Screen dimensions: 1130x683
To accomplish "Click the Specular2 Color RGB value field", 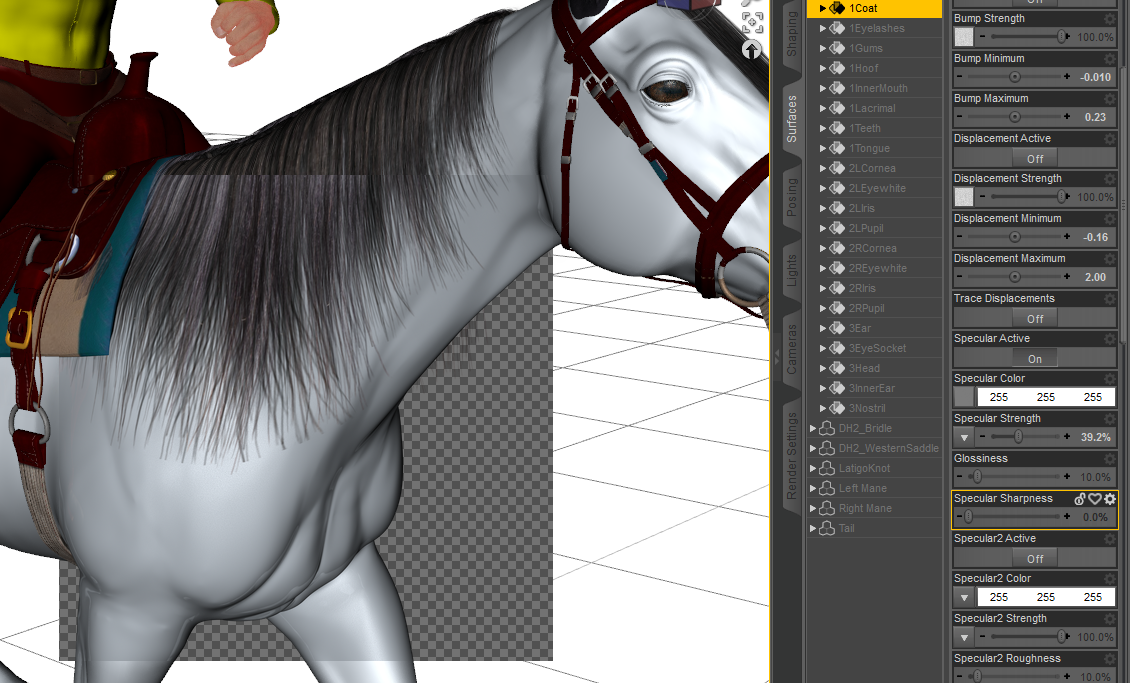I will click(x=1046, y=597).
